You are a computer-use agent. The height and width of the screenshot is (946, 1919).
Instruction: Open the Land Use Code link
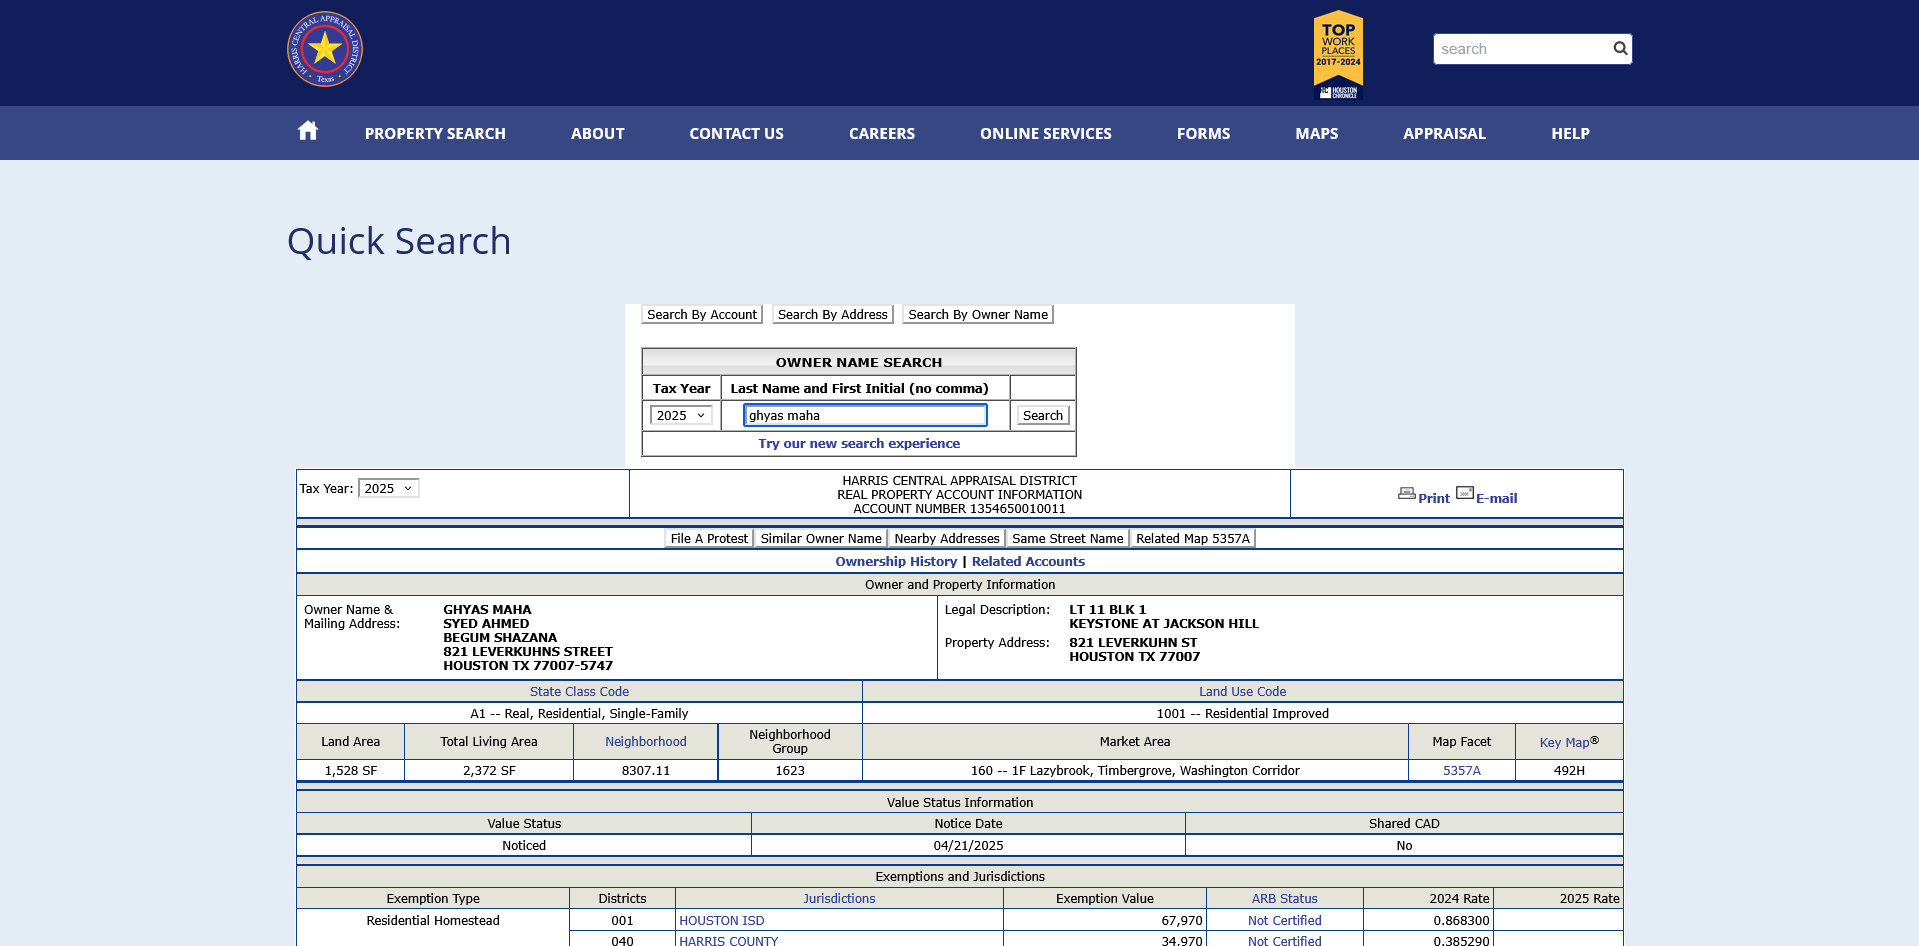(1243, 692)
